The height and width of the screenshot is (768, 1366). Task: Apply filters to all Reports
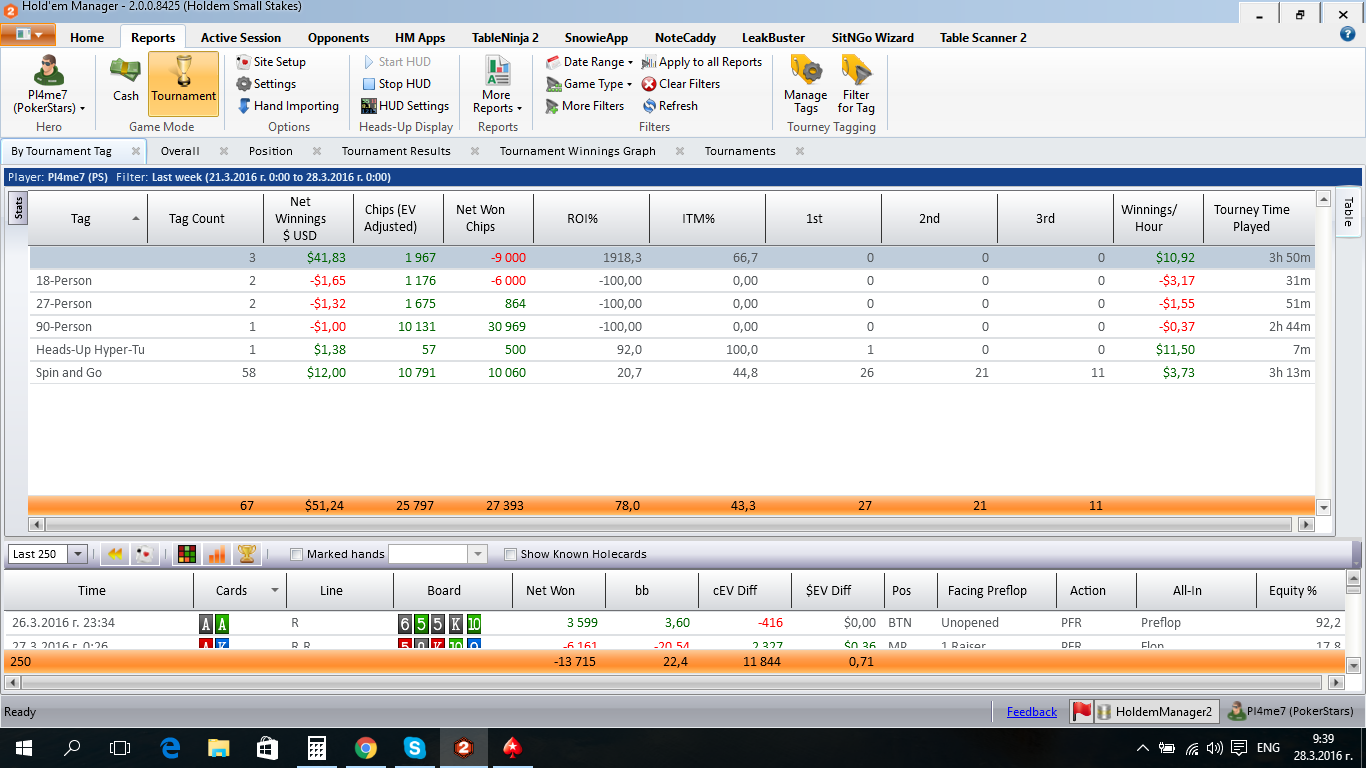pos(702,62)
